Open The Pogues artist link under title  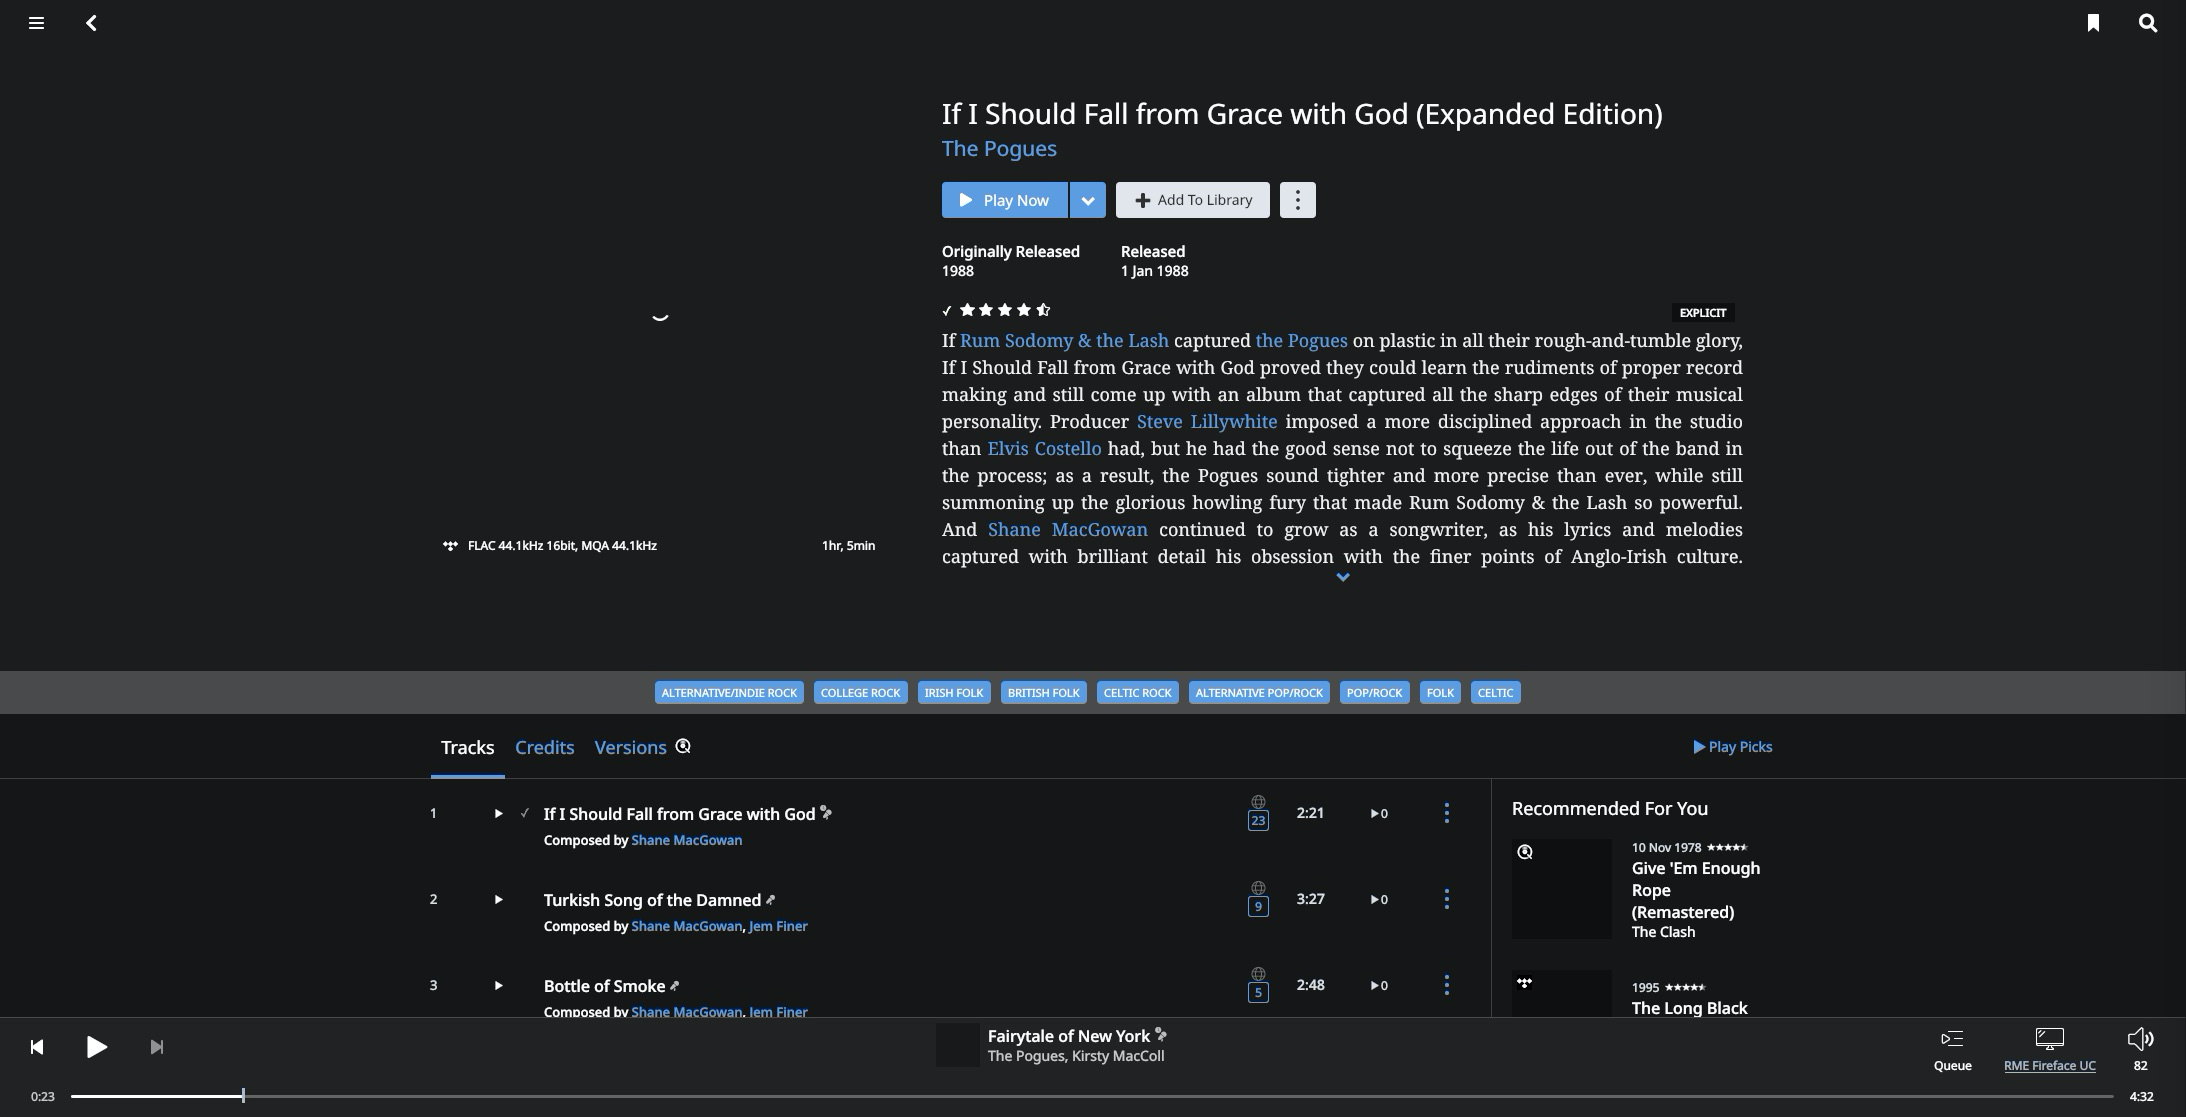999,148
